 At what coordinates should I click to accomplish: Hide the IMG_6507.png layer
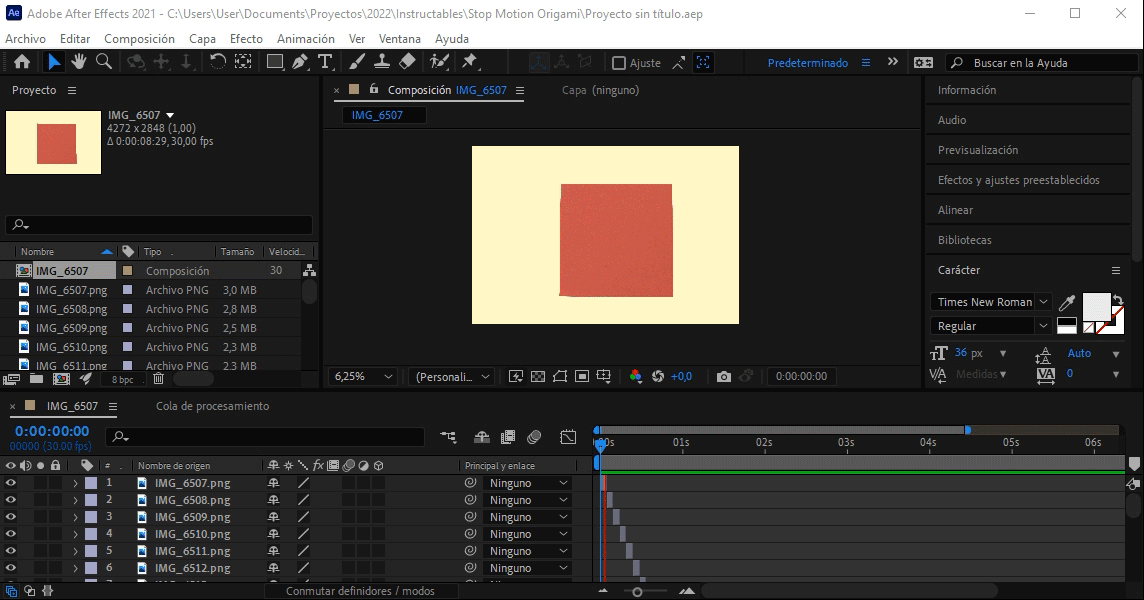[11, 483]
